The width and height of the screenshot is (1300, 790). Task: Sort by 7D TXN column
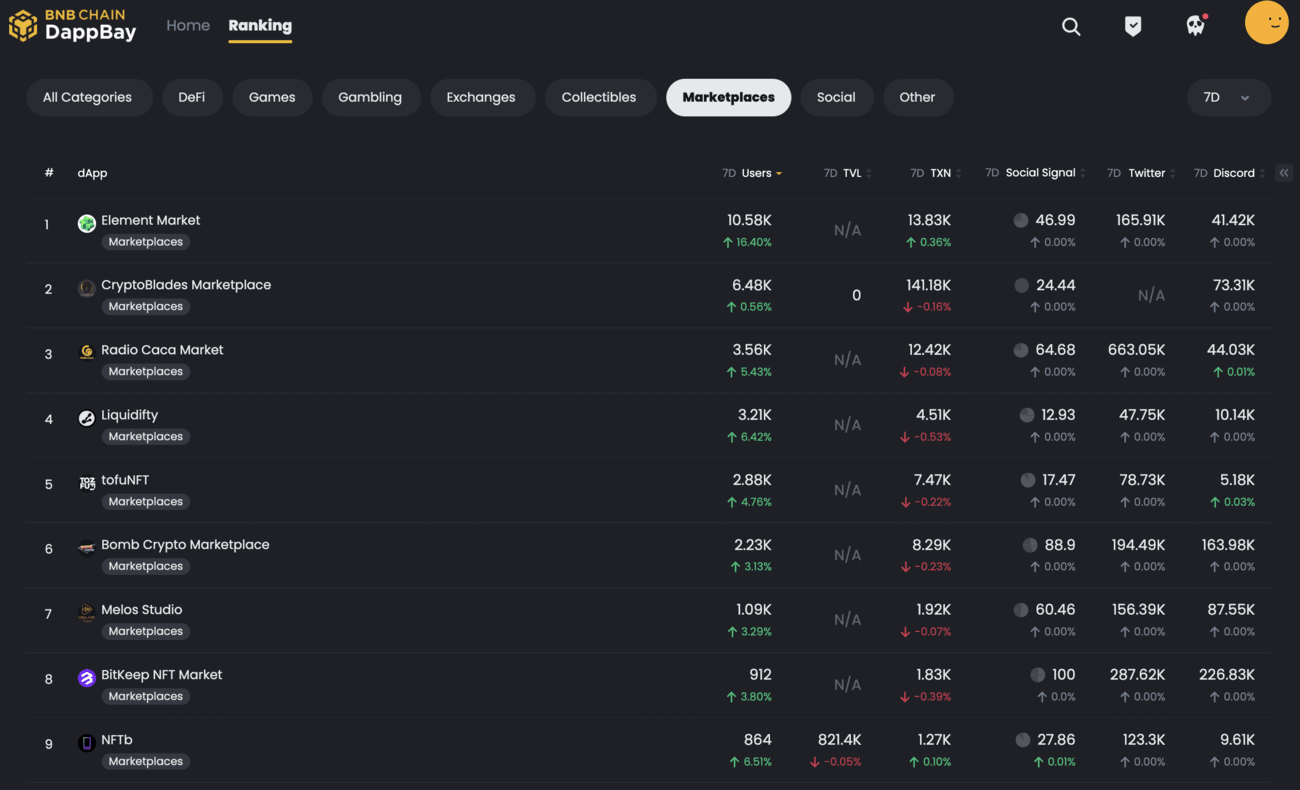pos(935,173)
